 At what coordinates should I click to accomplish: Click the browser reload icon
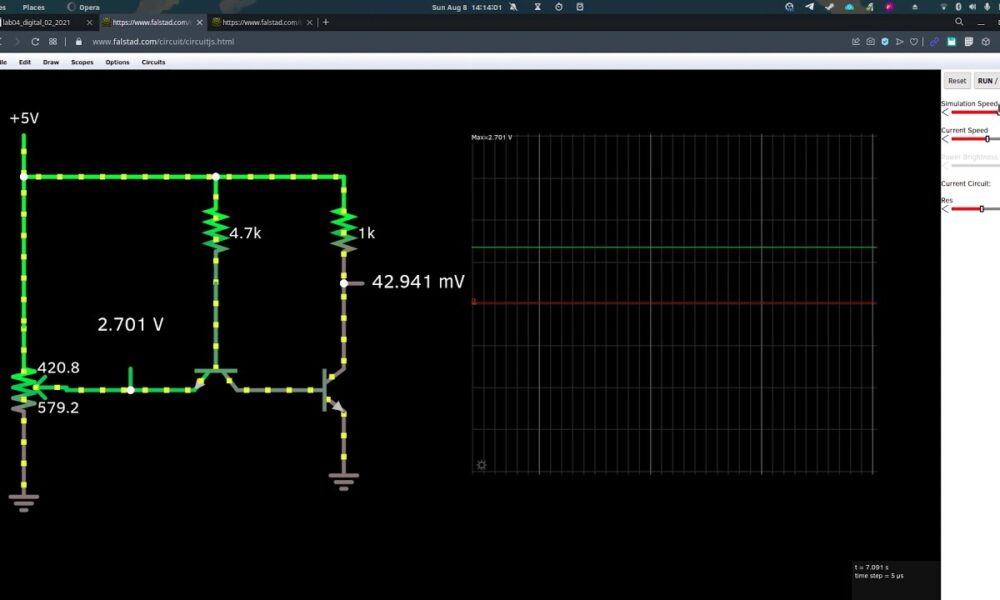(36, 42)
